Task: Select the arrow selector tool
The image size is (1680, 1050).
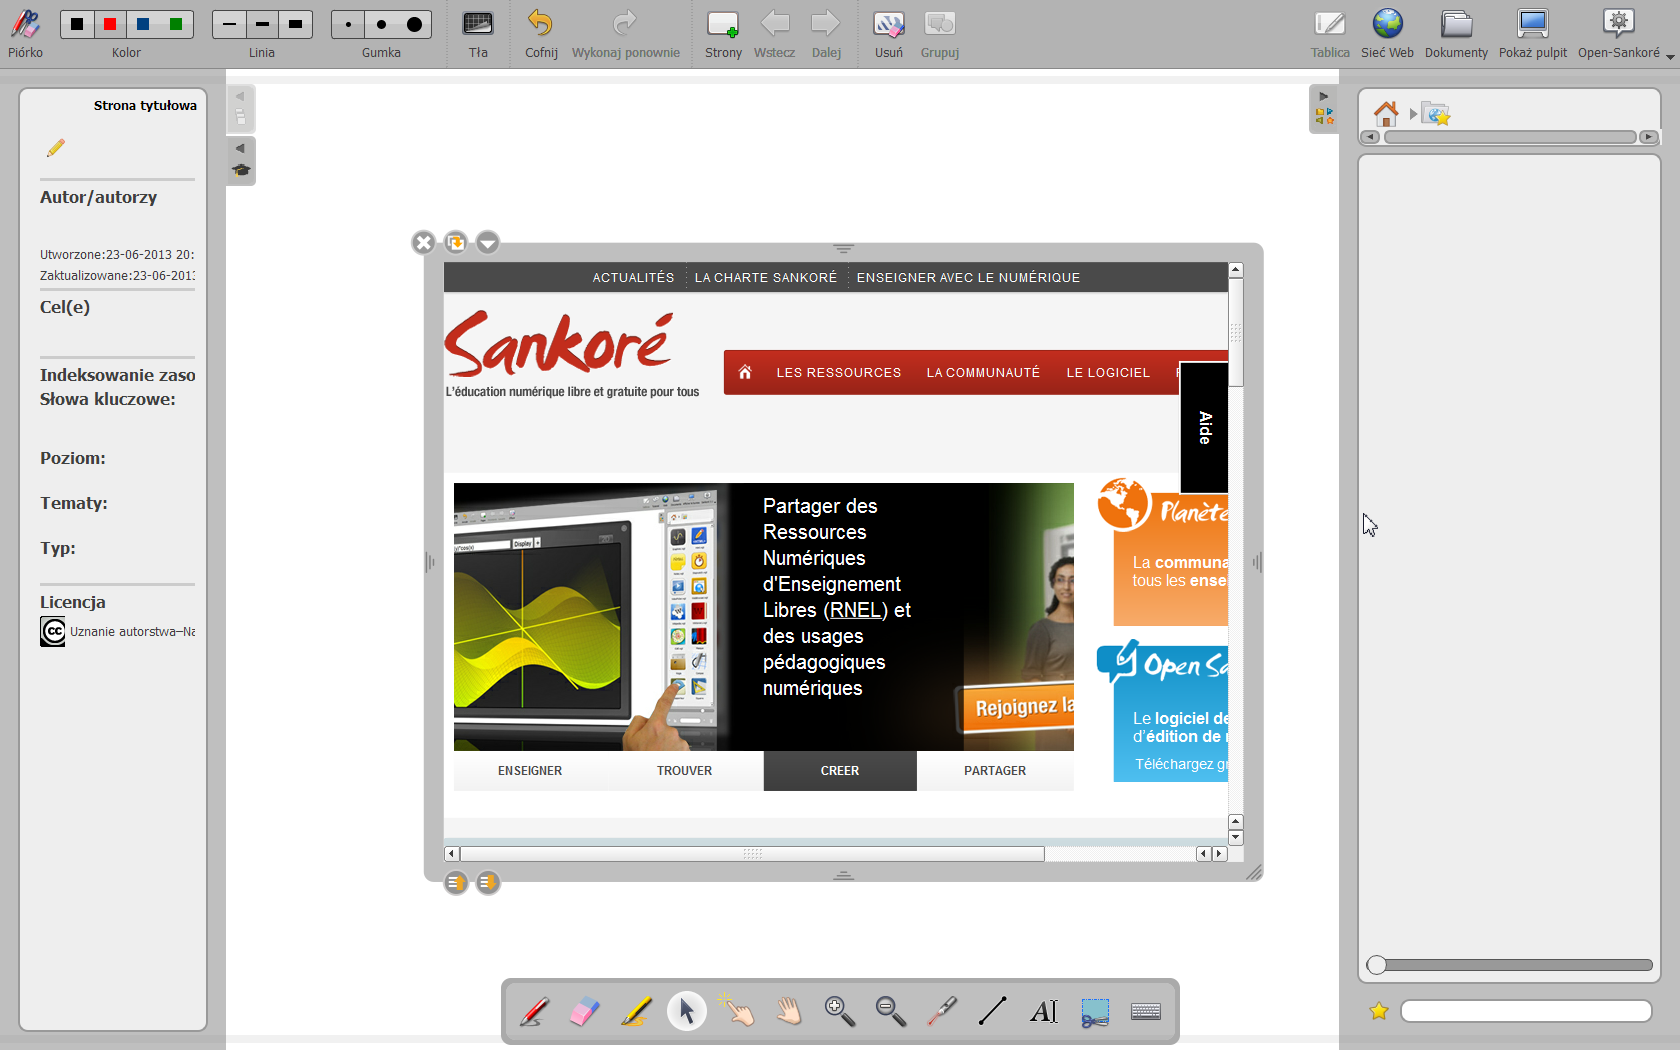Action: (x=687, y=1012)
